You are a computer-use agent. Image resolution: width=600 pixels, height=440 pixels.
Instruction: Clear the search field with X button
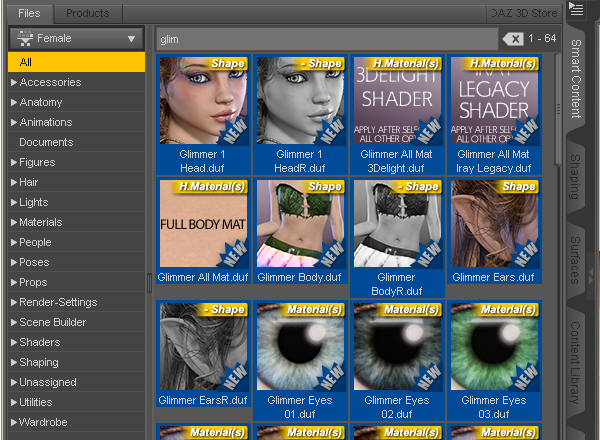pyautogui.click(x=513, y=39)
